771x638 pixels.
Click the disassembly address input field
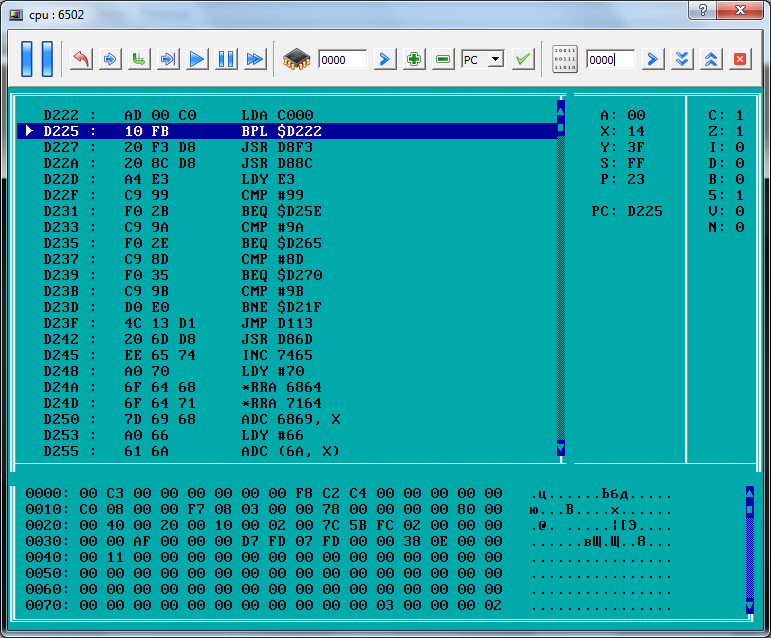tap(342, 60)
